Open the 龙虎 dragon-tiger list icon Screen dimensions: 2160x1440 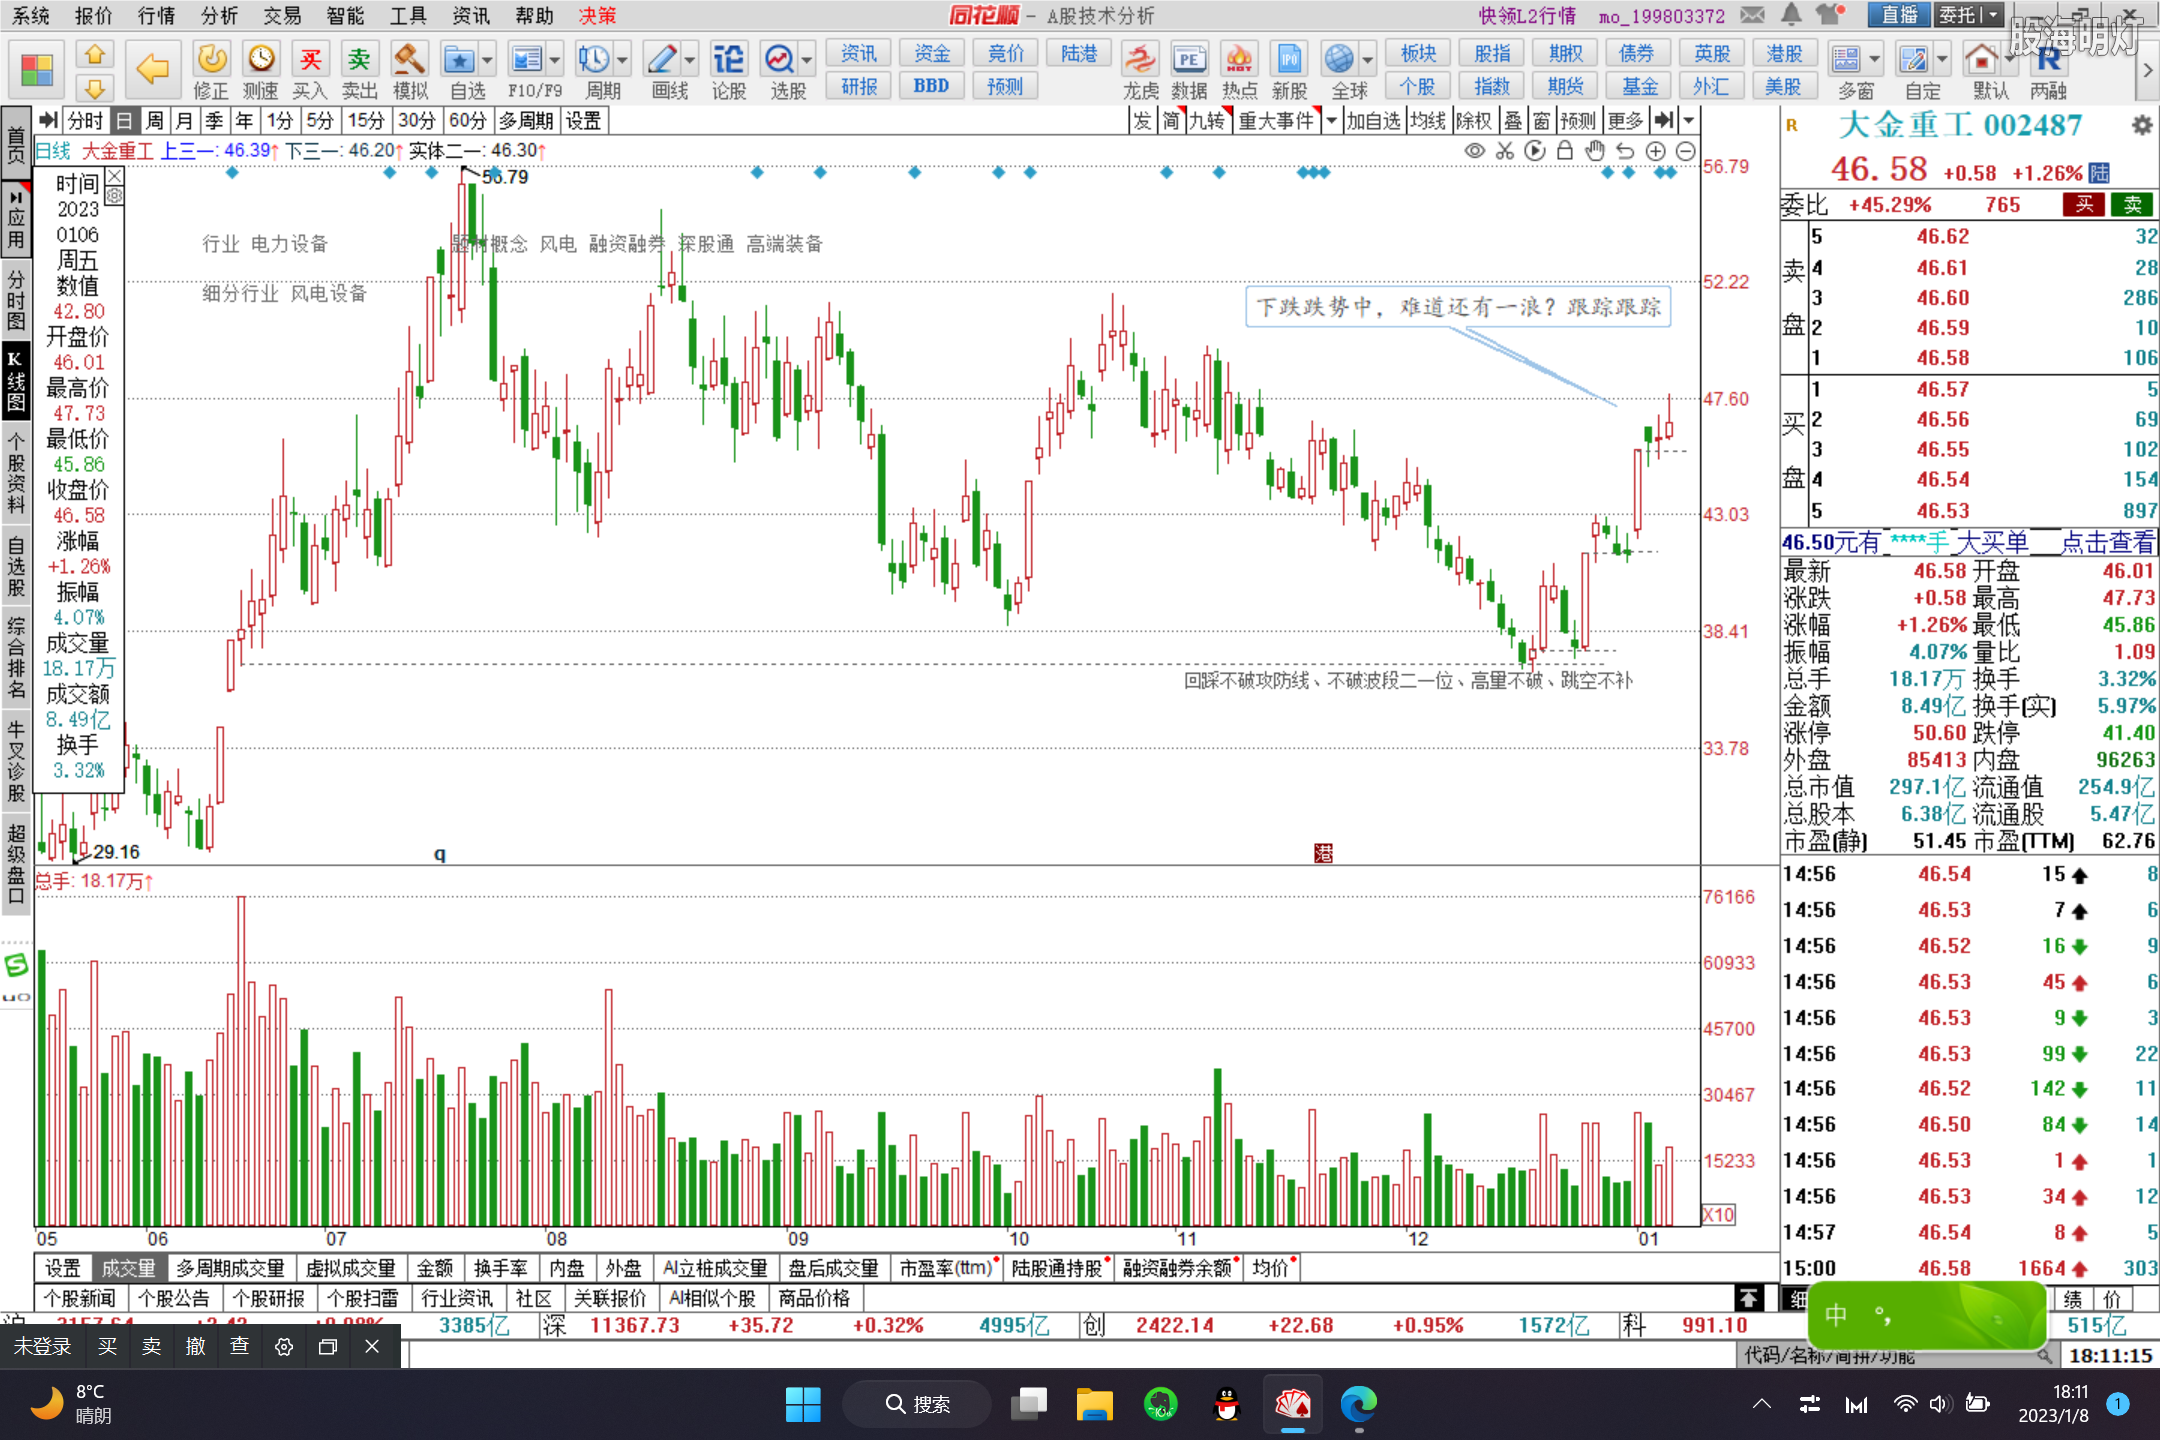pyautogui.click(x=1140, y=70)
